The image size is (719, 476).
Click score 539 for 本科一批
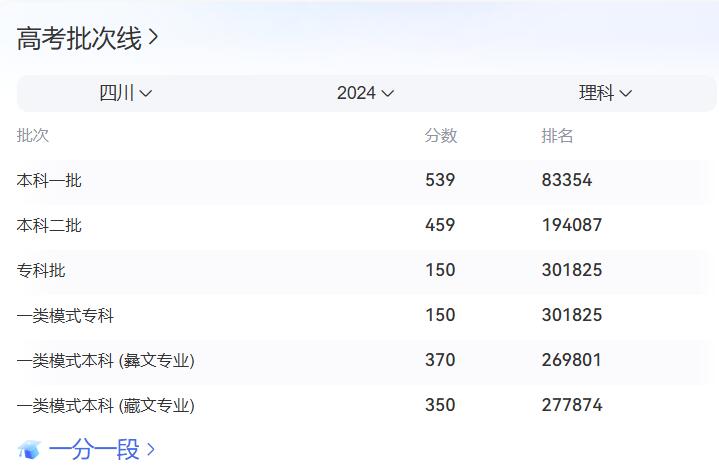coord(440,180)
